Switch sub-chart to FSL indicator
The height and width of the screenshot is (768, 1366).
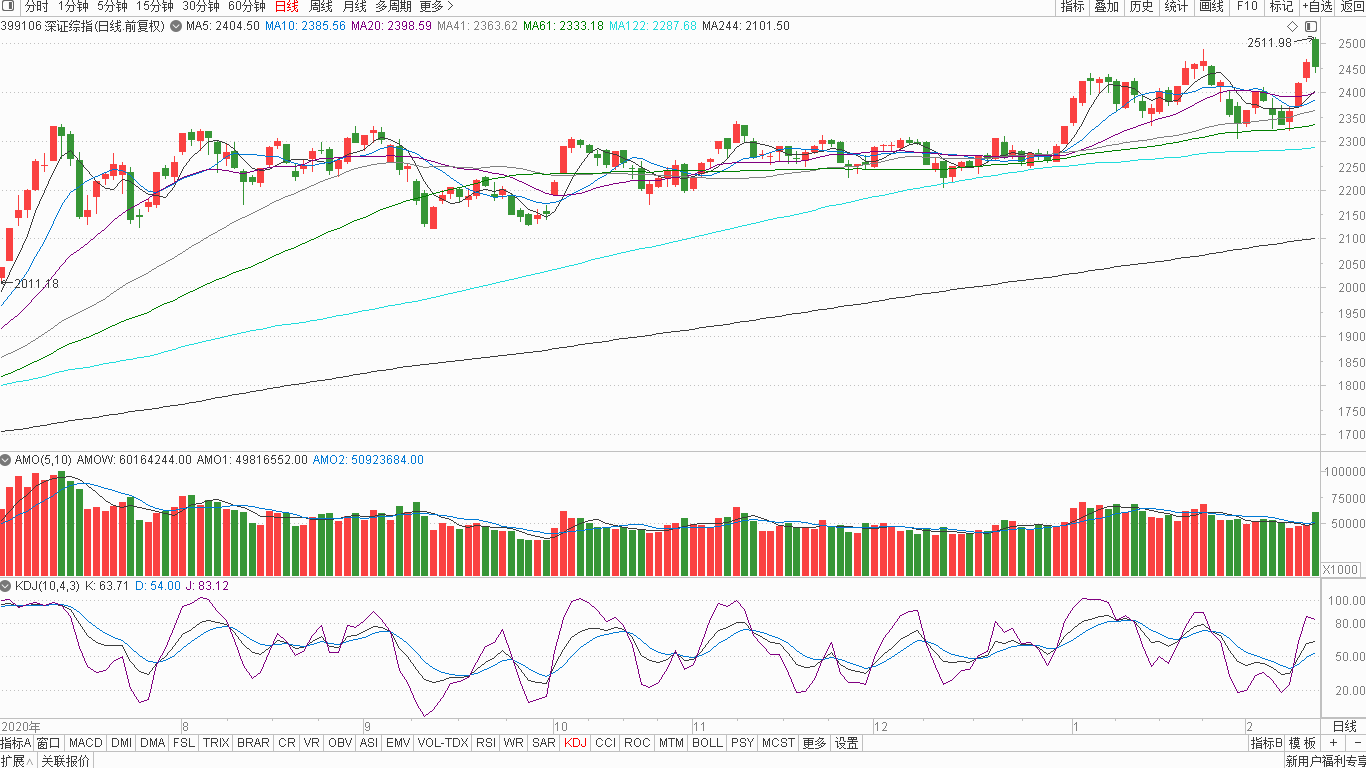[x=184, y=743]
